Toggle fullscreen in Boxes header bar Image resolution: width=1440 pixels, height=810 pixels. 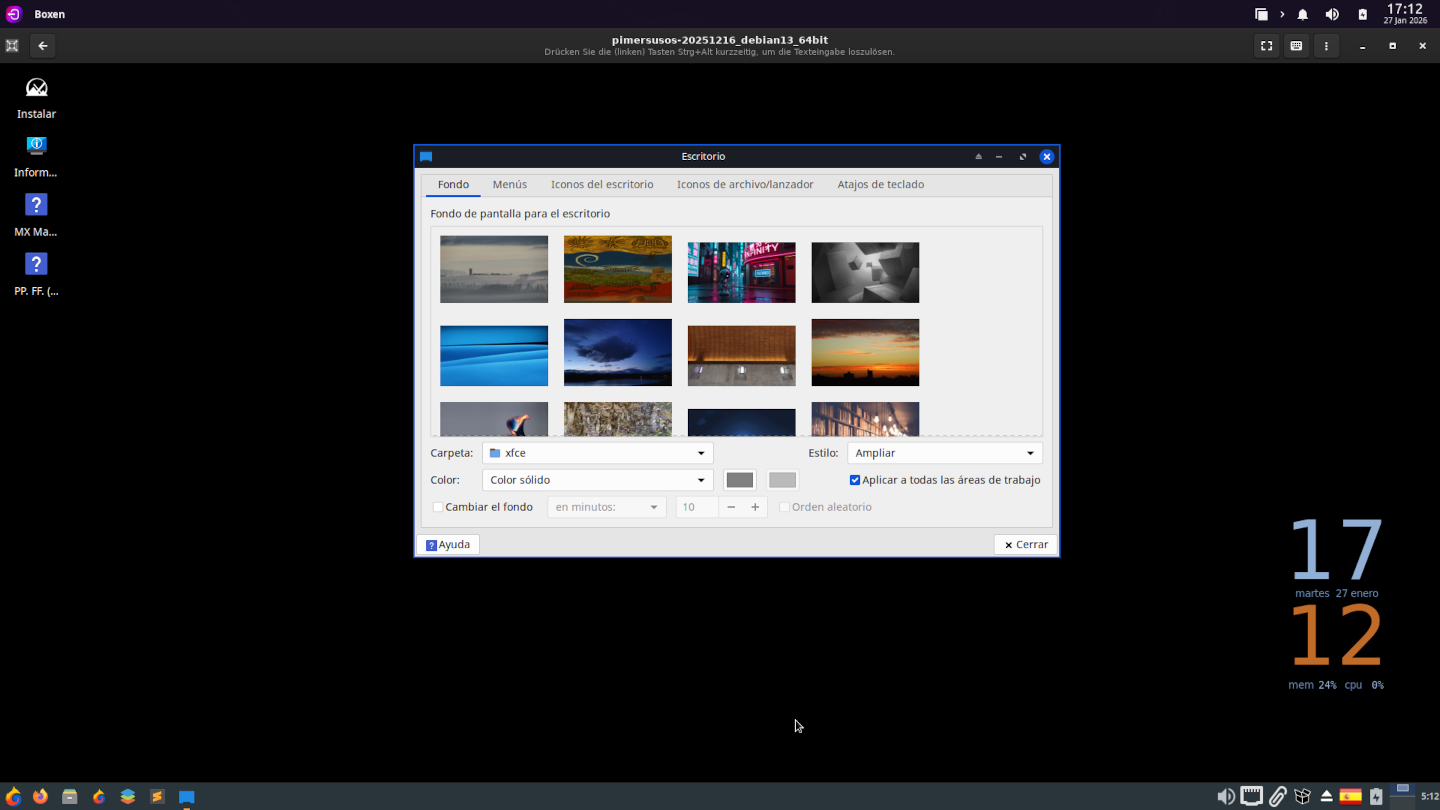pyautogui.click(x=1266, y=46)
